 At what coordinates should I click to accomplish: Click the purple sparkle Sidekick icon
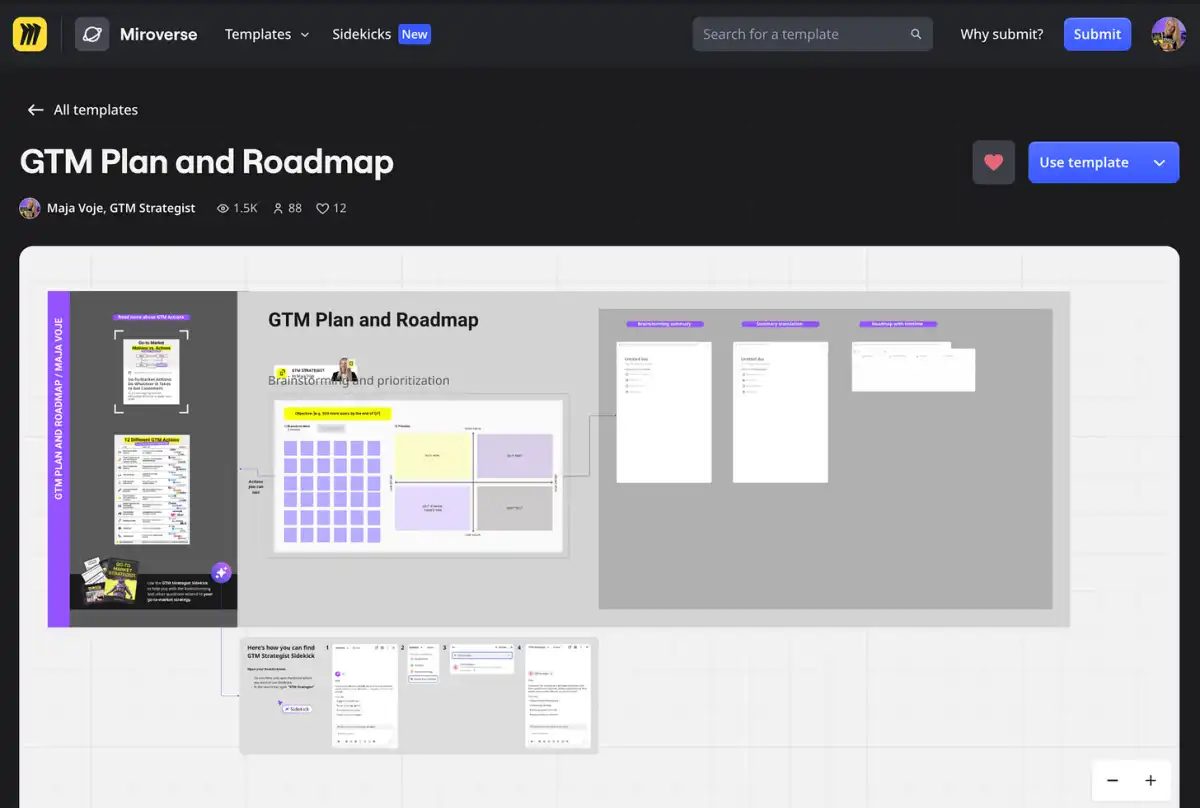point(222,573)
